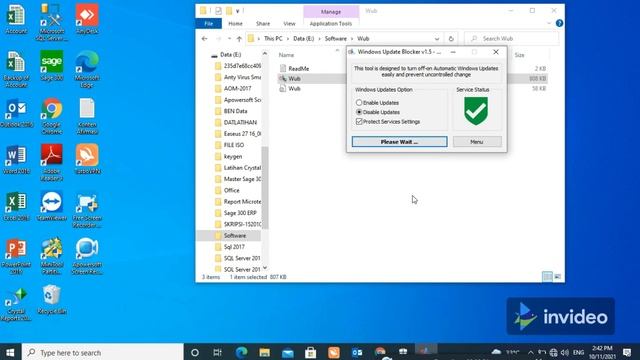Expand the ribbon chevron
The height and width of the screenshot is (360, 640).
pyautogui.click(x=549, y=24)
